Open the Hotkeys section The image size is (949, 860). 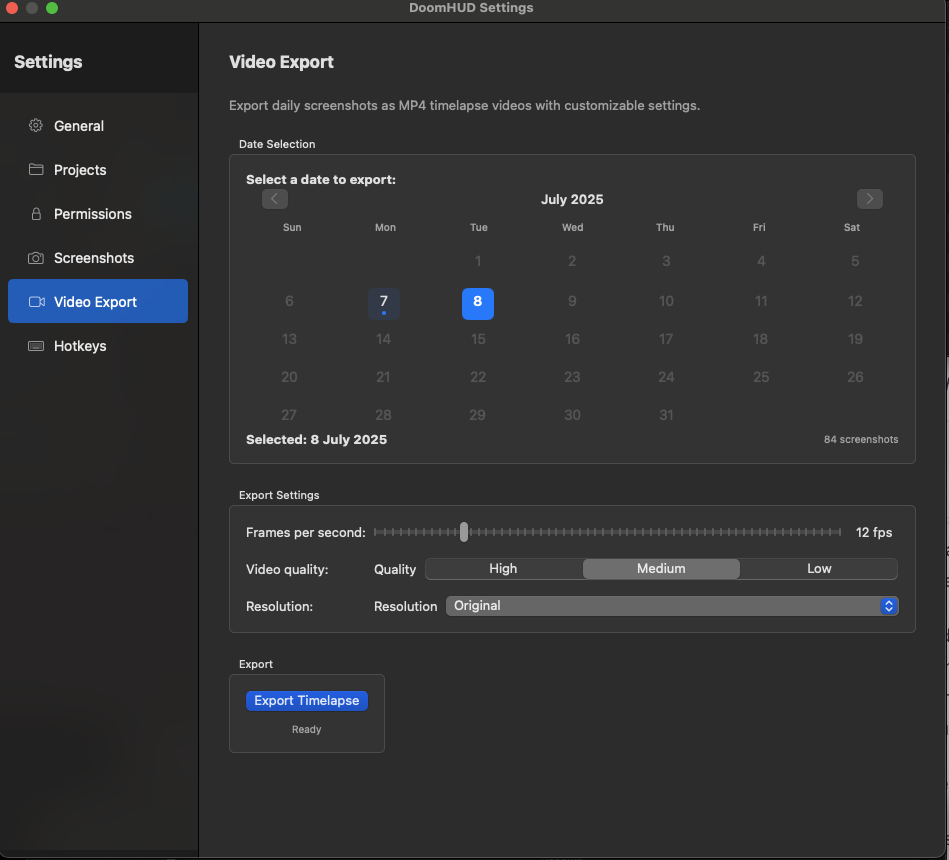[98, 346]
